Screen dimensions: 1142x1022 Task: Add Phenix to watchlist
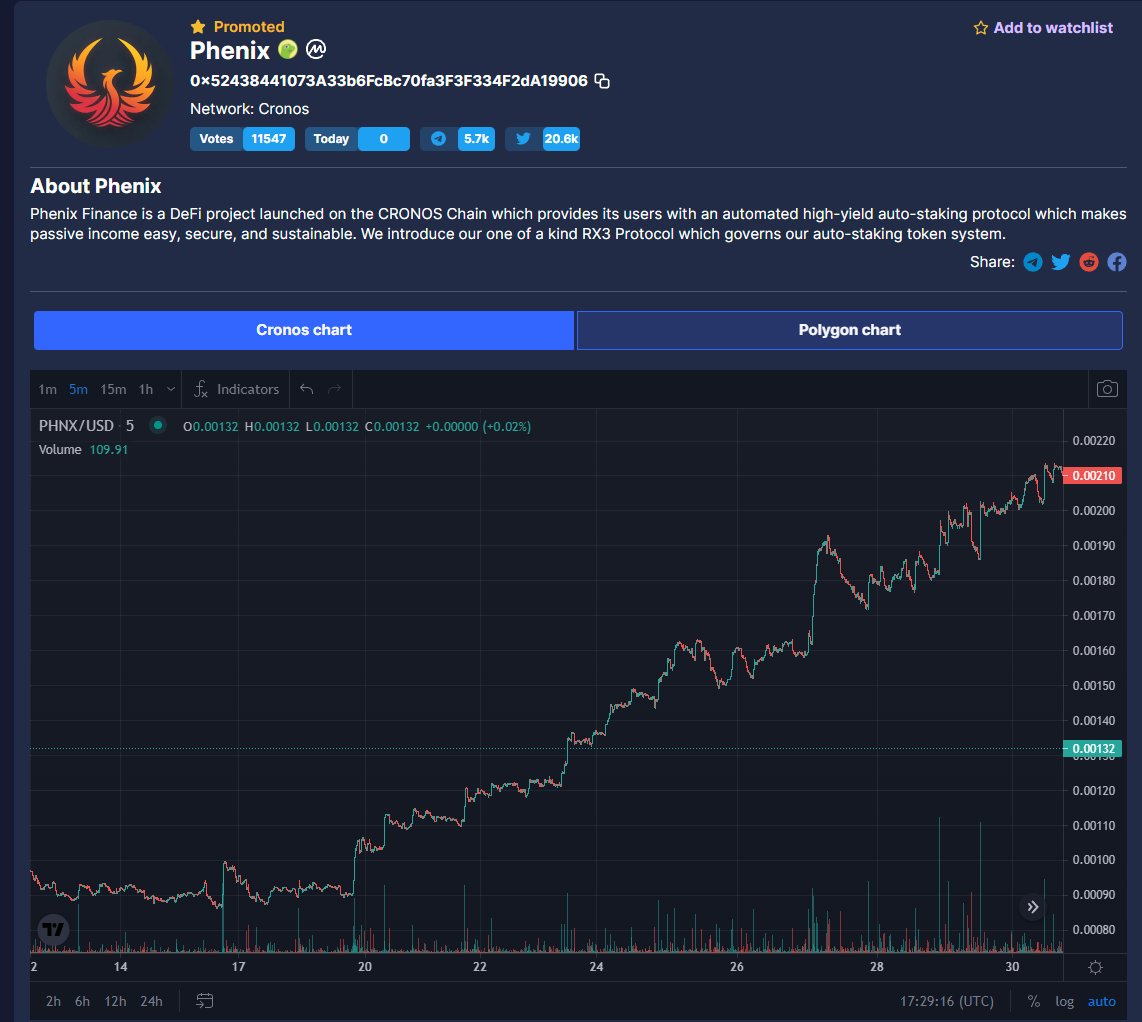point(1043,29)
